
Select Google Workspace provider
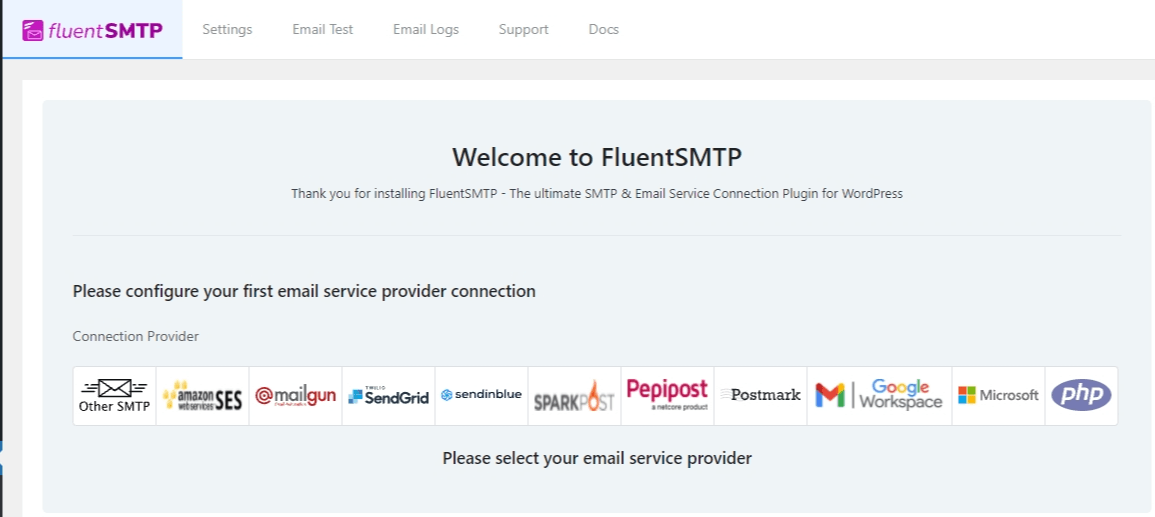click(880, 396)
